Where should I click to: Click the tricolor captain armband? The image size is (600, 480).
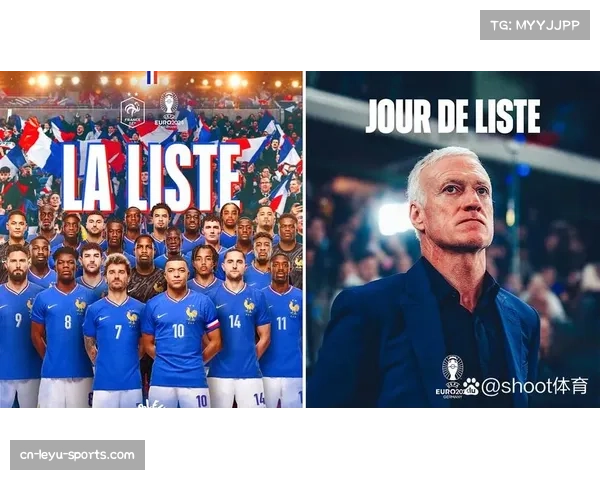tap(213, 326)
